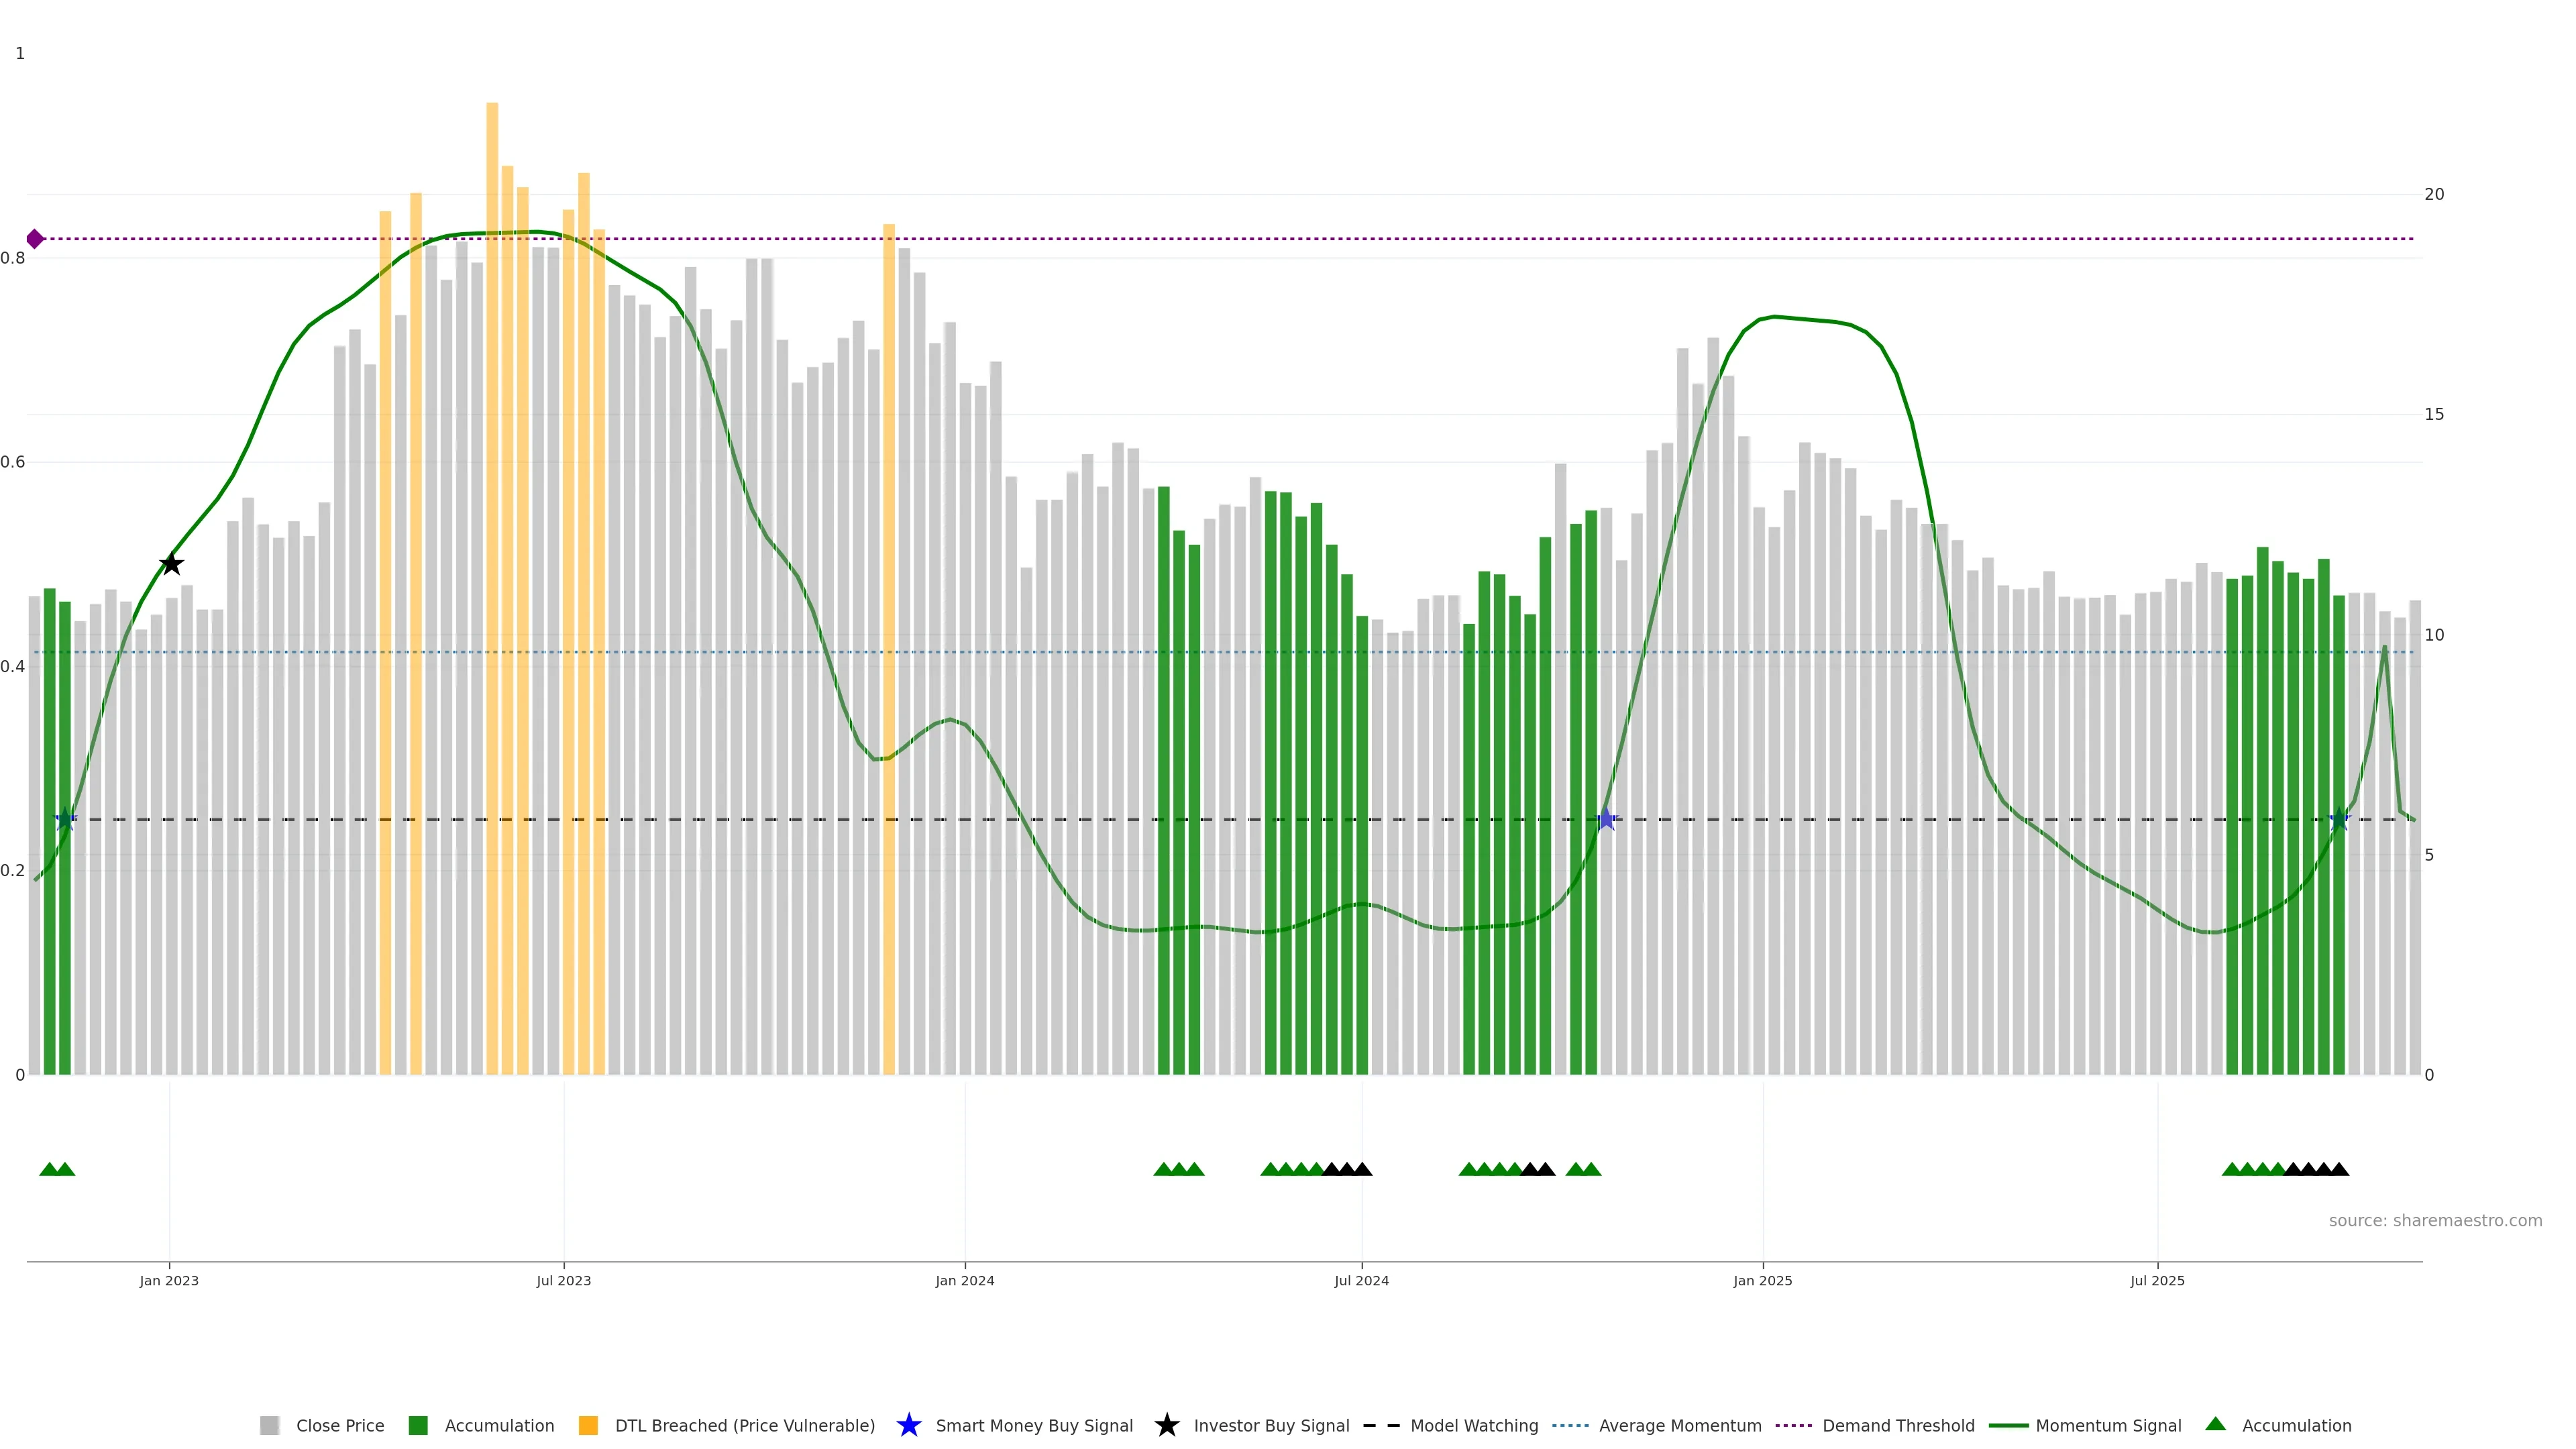This screenshot has height=1449, width=2576.
Task: Click the orange DTL Breached swatch in legend
Action: point(588,1425)
